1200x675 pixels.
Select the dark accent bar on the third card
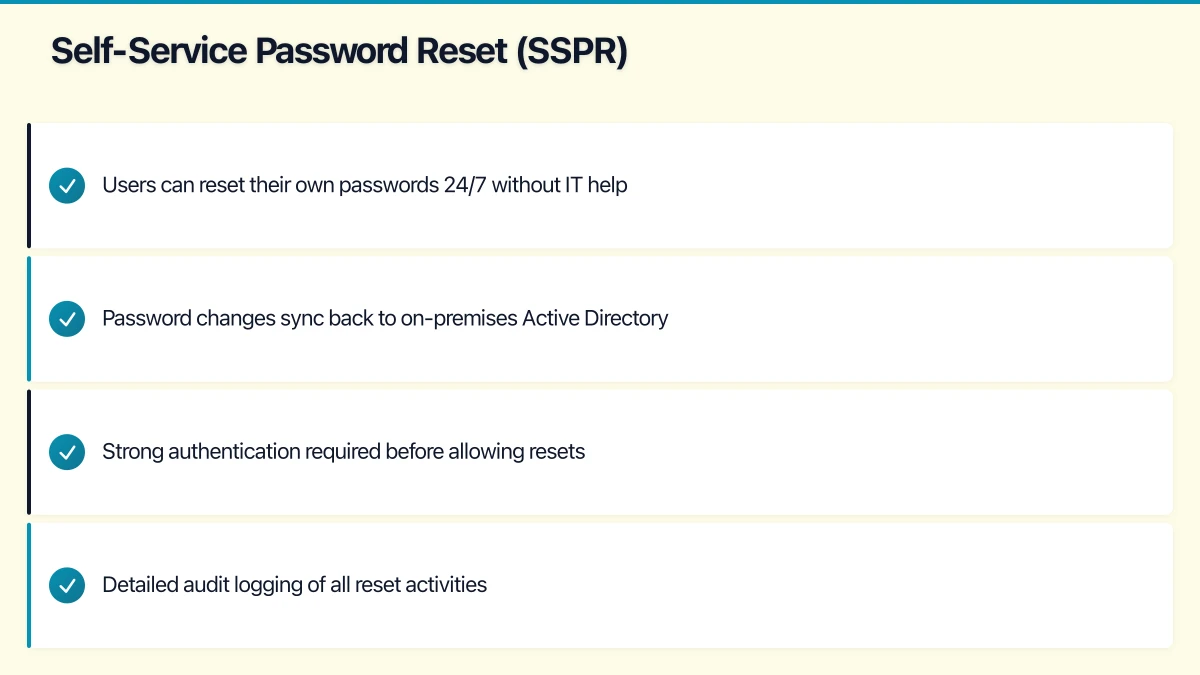(x=29, y=452)
